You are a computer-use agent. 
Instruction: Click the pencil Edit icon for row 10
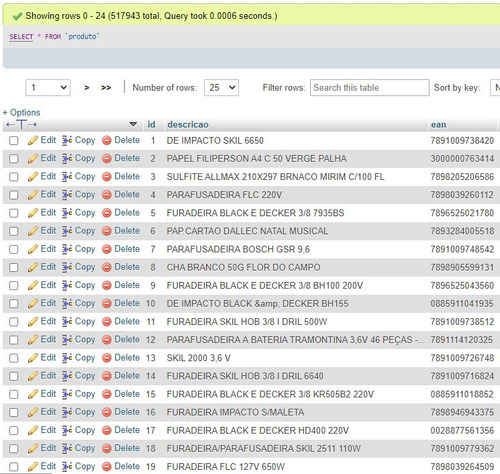[x=33, y=303]
